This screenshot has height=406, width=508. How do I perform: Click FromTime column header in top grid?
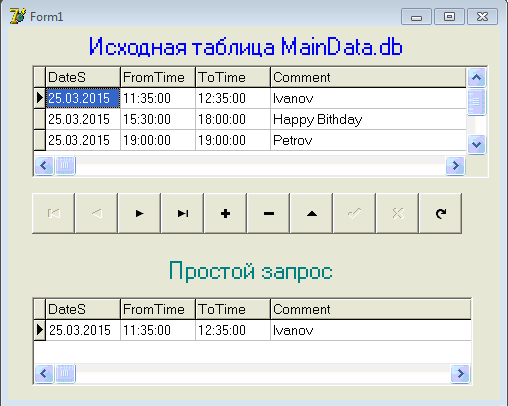[158, 77]
